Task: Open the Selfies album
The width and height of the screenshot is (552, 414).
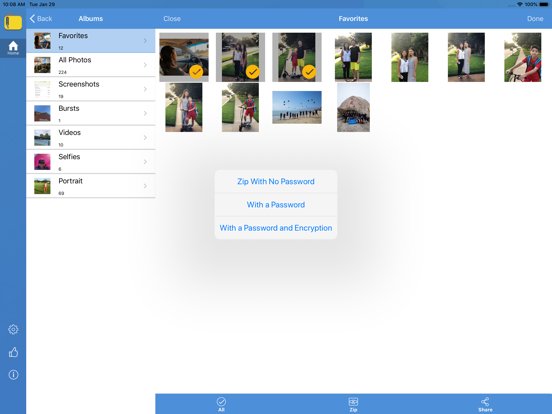Action: [91, 162]
